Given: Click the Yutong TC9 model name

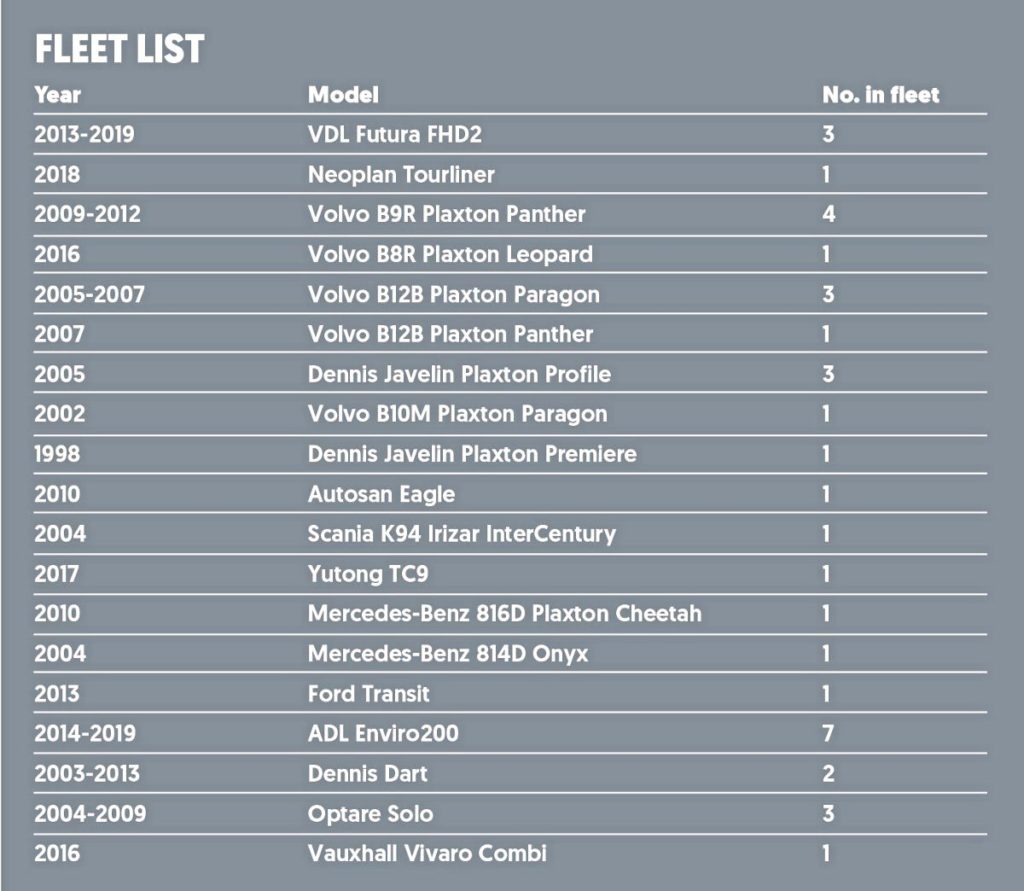Looking at the screenshot, I should coord(368,574).
